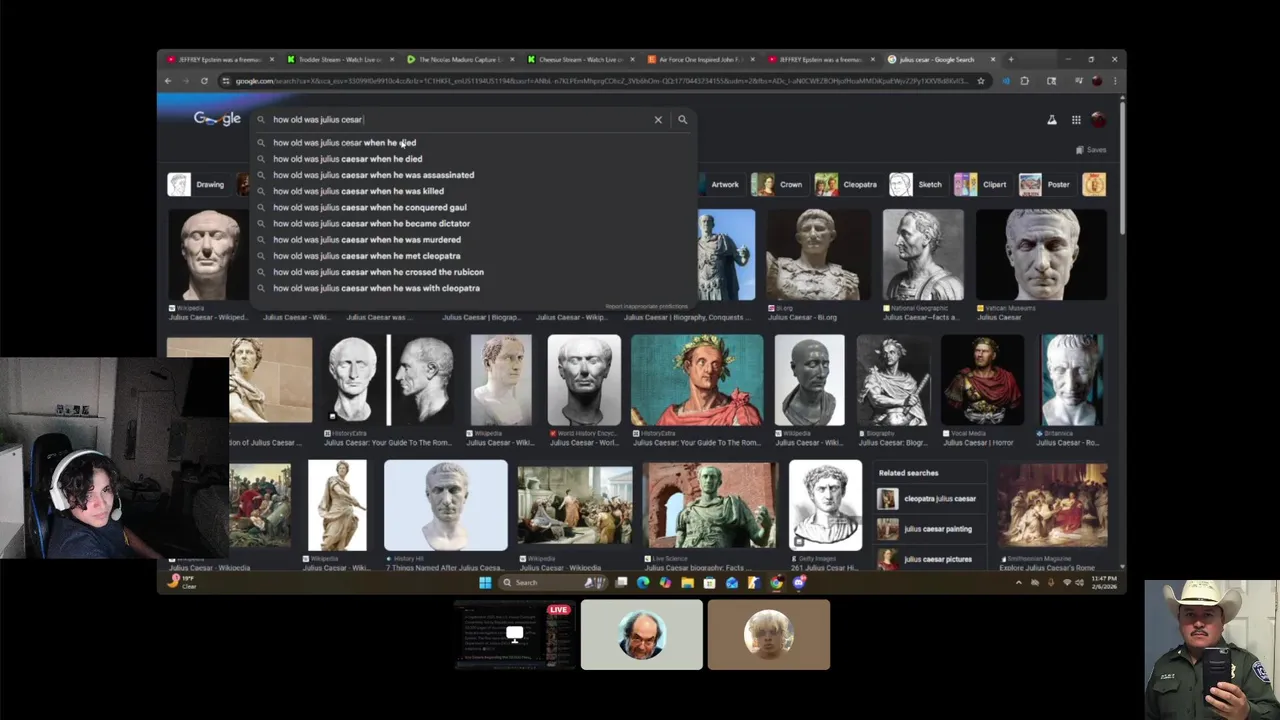Open Chrome icon in the taskbar

[x=776, y=582]
